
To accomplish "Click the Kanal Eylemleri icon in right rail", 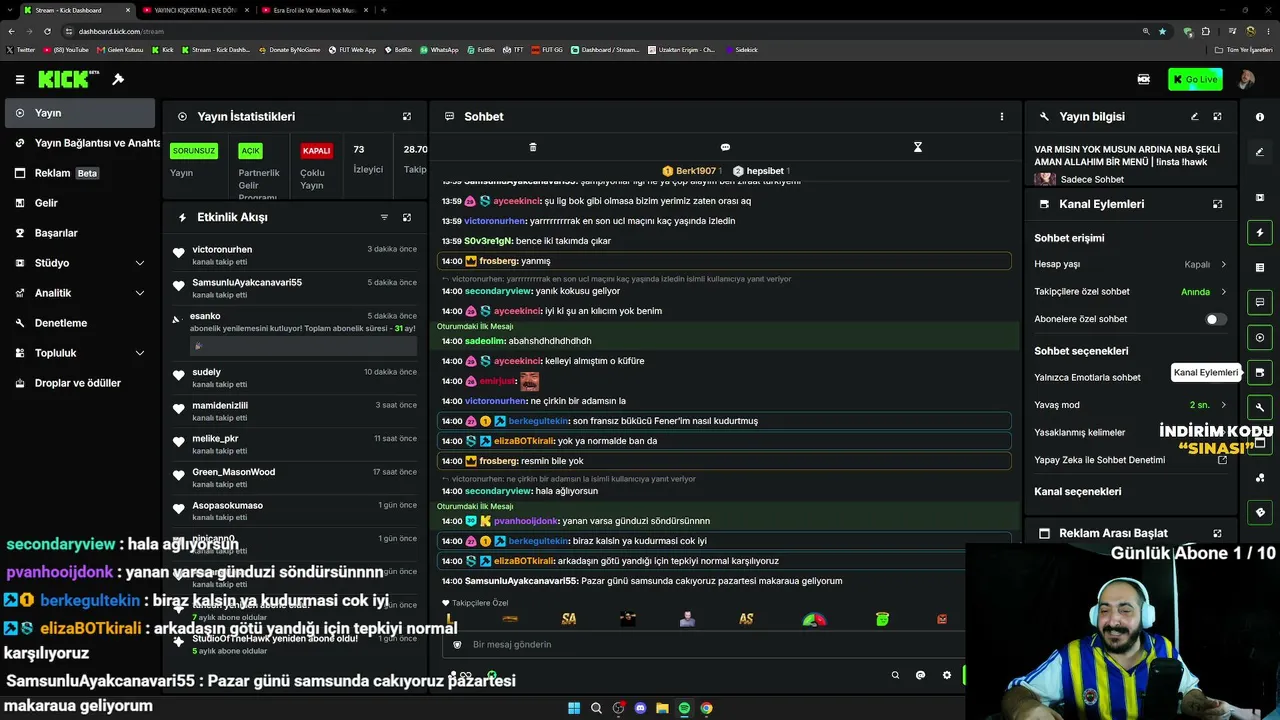I will point(1260,372).
